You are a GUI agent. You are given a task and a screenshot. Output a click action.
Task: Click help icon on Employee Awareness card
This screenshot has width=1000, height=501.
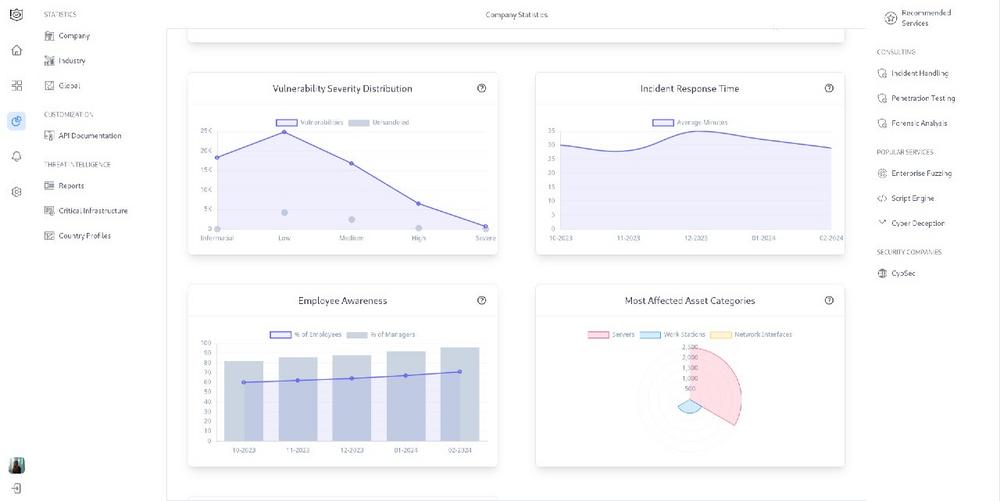coord(482,300)
